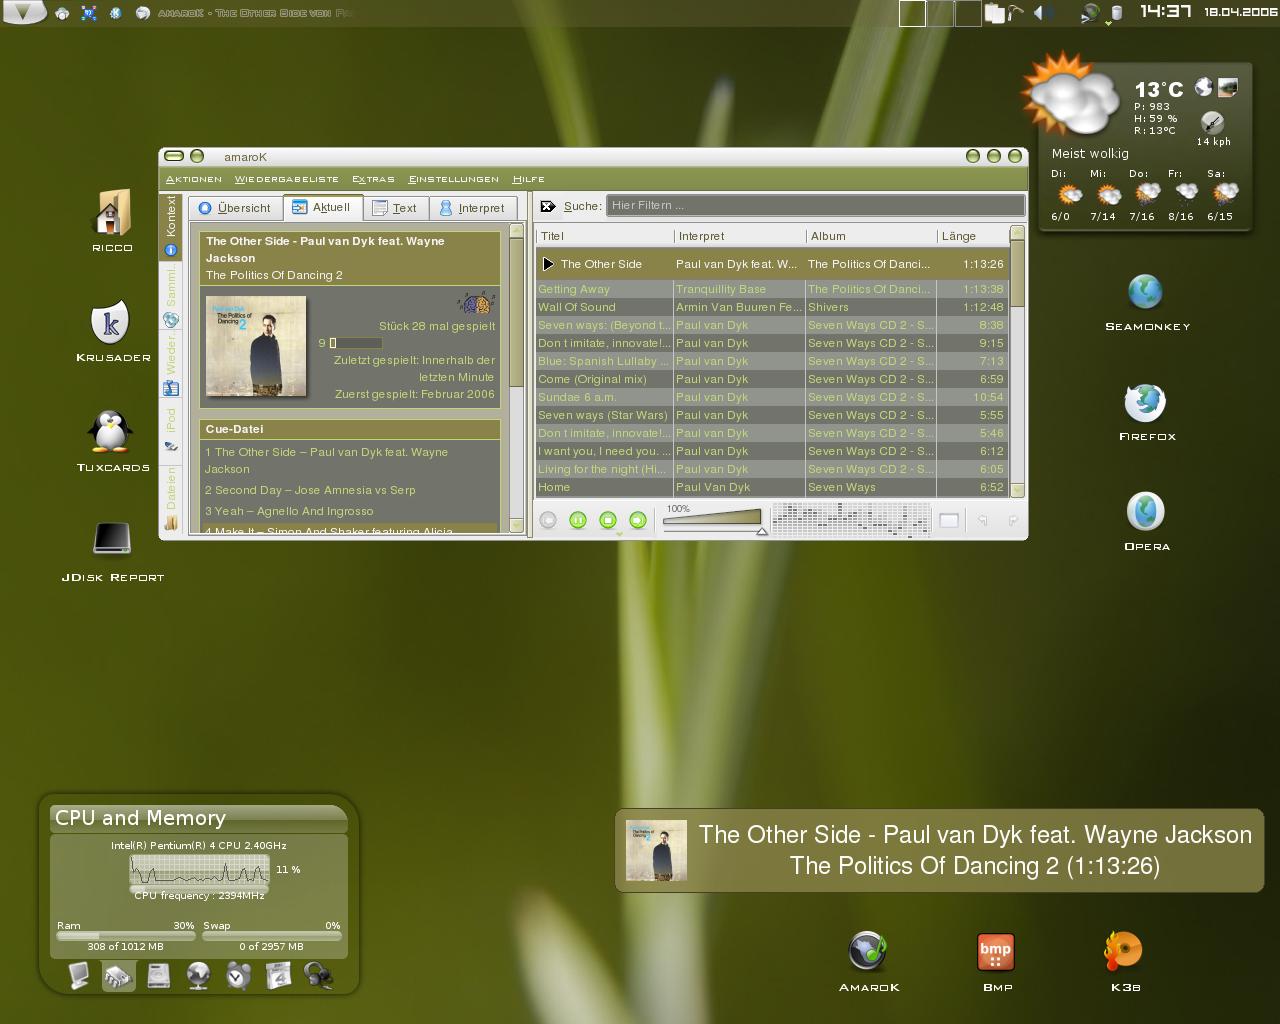Image resolution: width=1280 pixels, height=1024 pixels.
Task: Click the amaroK globe tray icon
Action: [x=1089, y=13]
